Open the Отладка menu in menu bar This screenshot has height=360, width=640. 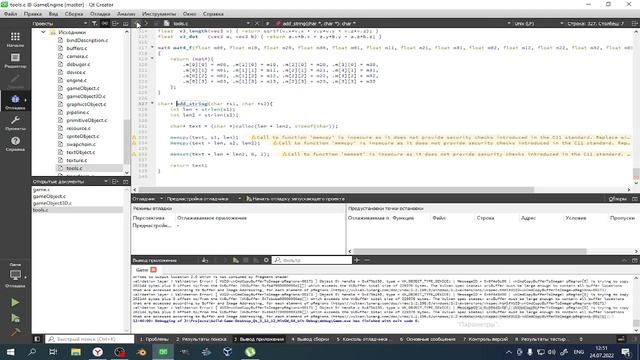pyautogui.click(x=100, y=13)
